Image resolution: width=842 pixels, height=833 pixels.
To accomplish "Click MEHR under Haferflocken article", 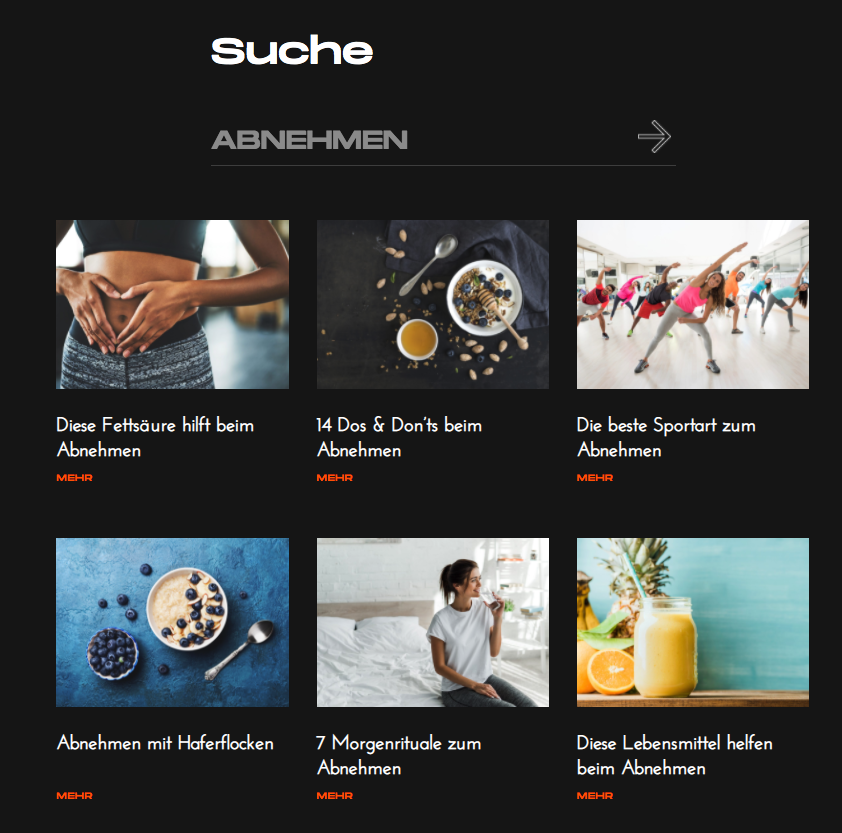I will click(x=75, y=795).
